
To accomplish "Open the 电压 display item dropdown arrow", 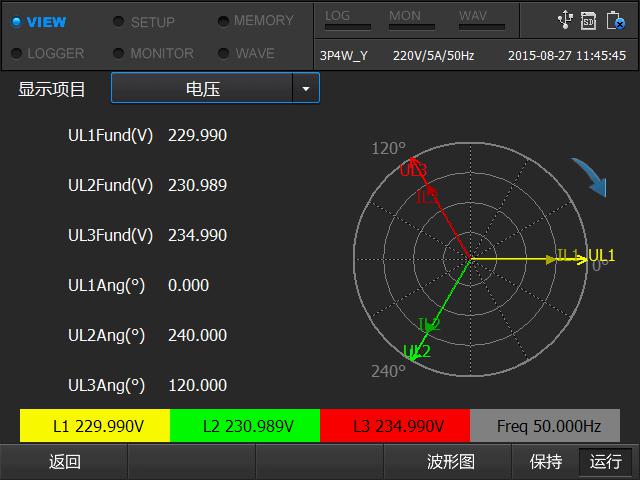I will [x=306, y=88].
